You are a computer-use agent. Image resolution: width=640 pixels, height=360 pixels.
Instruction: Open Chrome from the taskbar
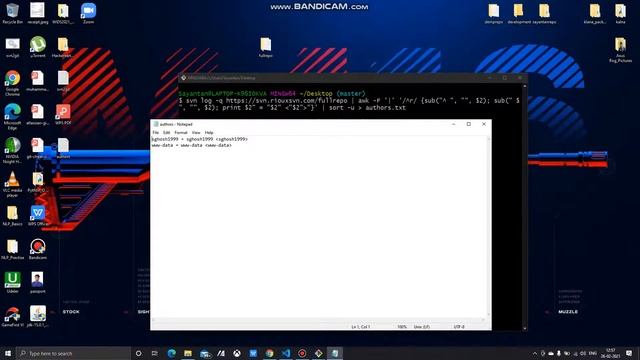(x=269, y=353)
